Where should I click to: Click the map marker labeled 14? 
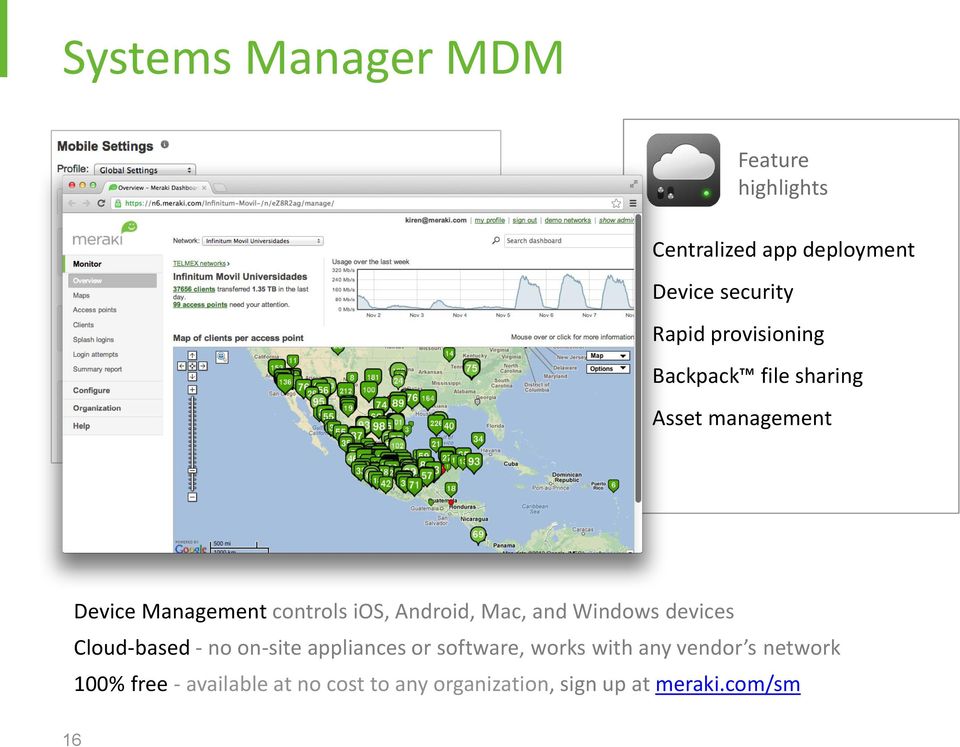pyautogui.click(x=449, y=354)
